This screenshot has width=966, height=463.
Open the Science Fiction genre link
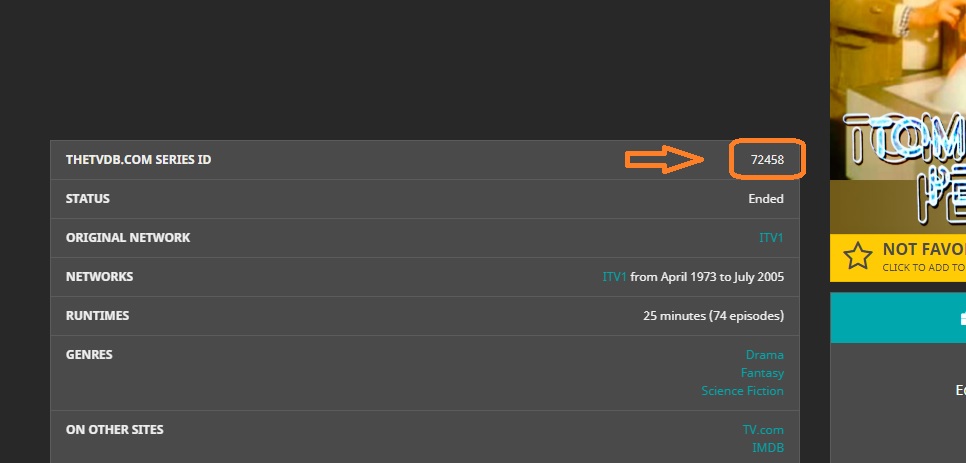tap(742, 391)
